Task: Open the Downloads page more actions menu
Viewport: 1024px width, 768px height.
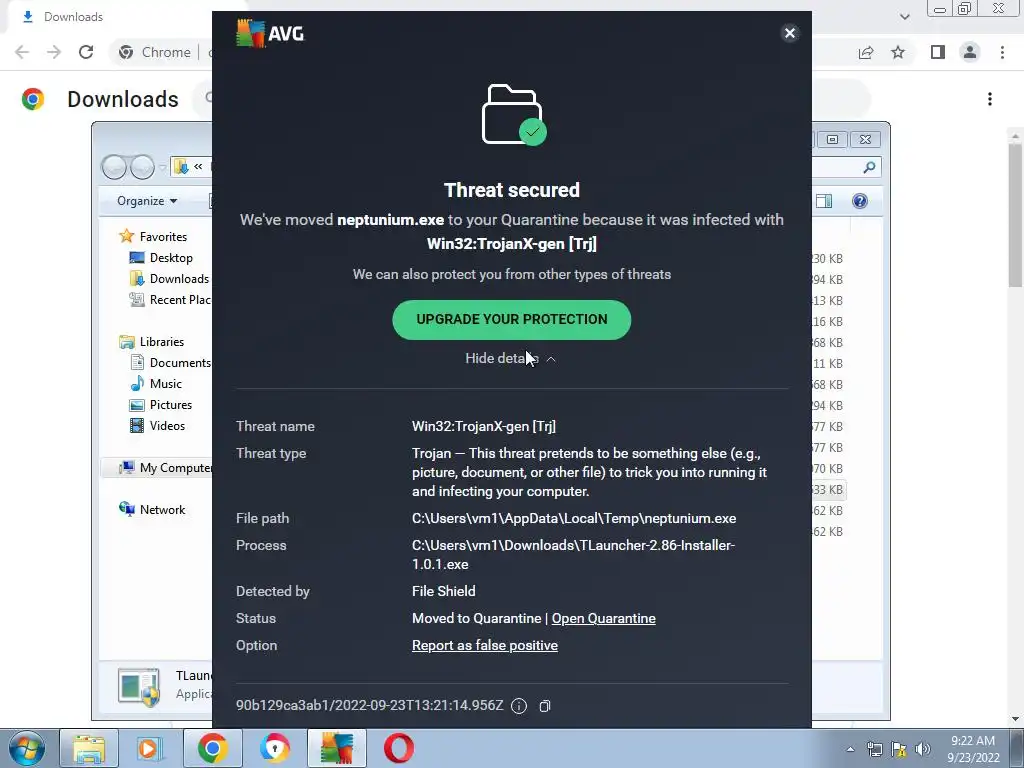Action: click(990, 99)
